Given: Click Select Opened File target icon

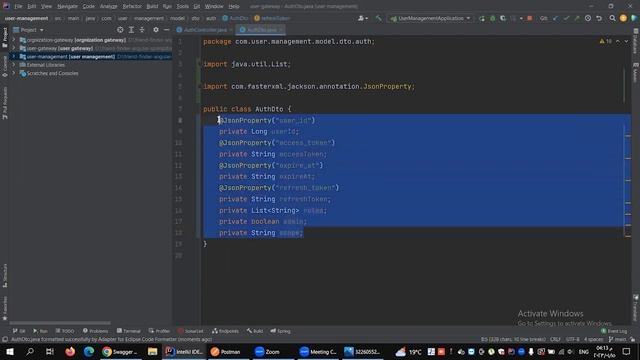Looking at the screenshot, I should pos(120,30).
